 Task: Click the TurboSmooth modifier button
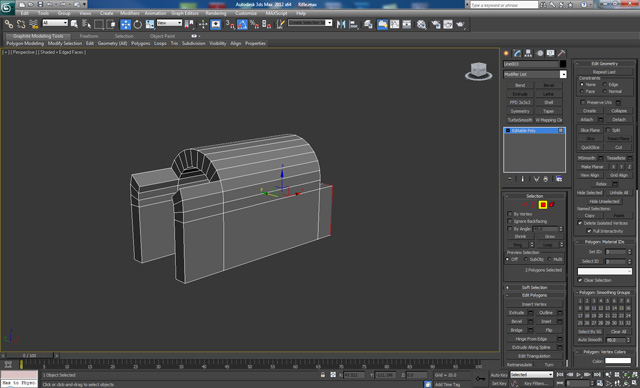point(520,120)
